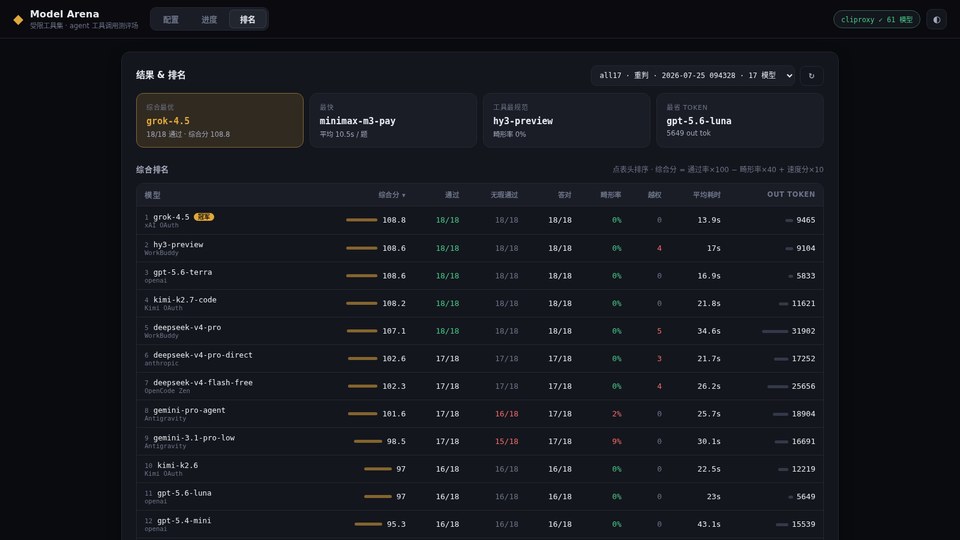Viewport: 960px width, 540px height.
Task: Click the 结果 & 排名 heading
Action: [161, 75]
